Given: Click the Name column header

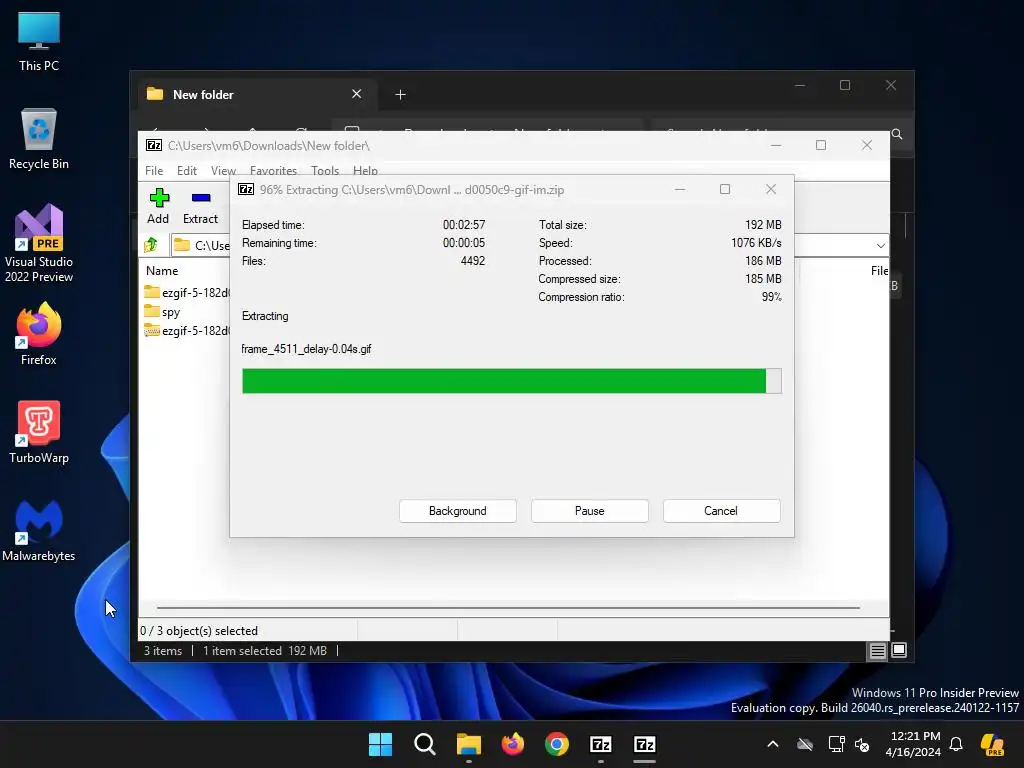Looking at the screenshot, I should tap(162, 270).
